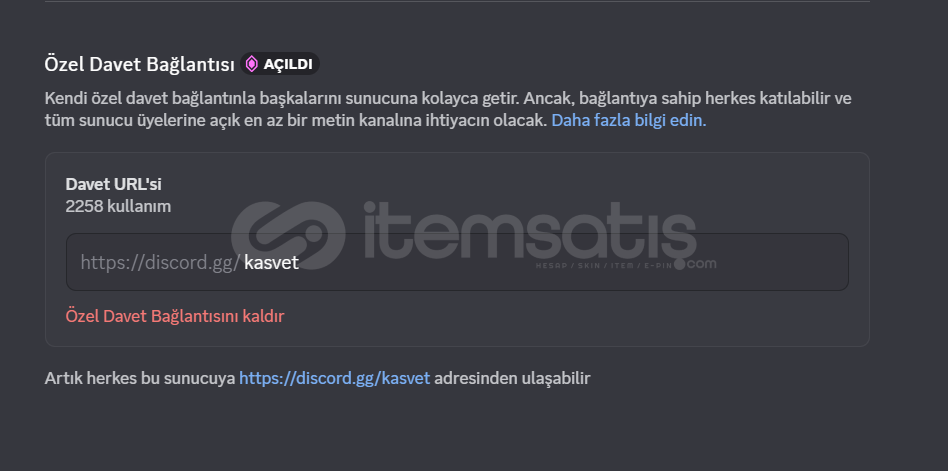Viewport: 948px width, 471px height.
Task: Remove vanity URL via Özel Davet Bağlantısını kaldır
Action: [x=175, y=316]
